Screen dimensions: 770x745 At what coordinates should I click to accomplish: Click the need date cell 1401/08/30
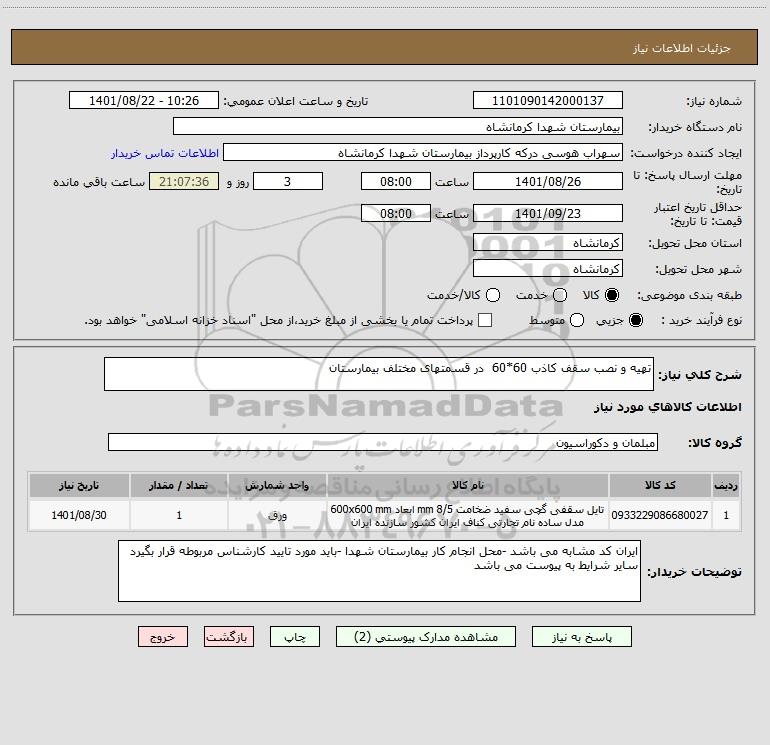pyautogui.click(x=79, y=515)
